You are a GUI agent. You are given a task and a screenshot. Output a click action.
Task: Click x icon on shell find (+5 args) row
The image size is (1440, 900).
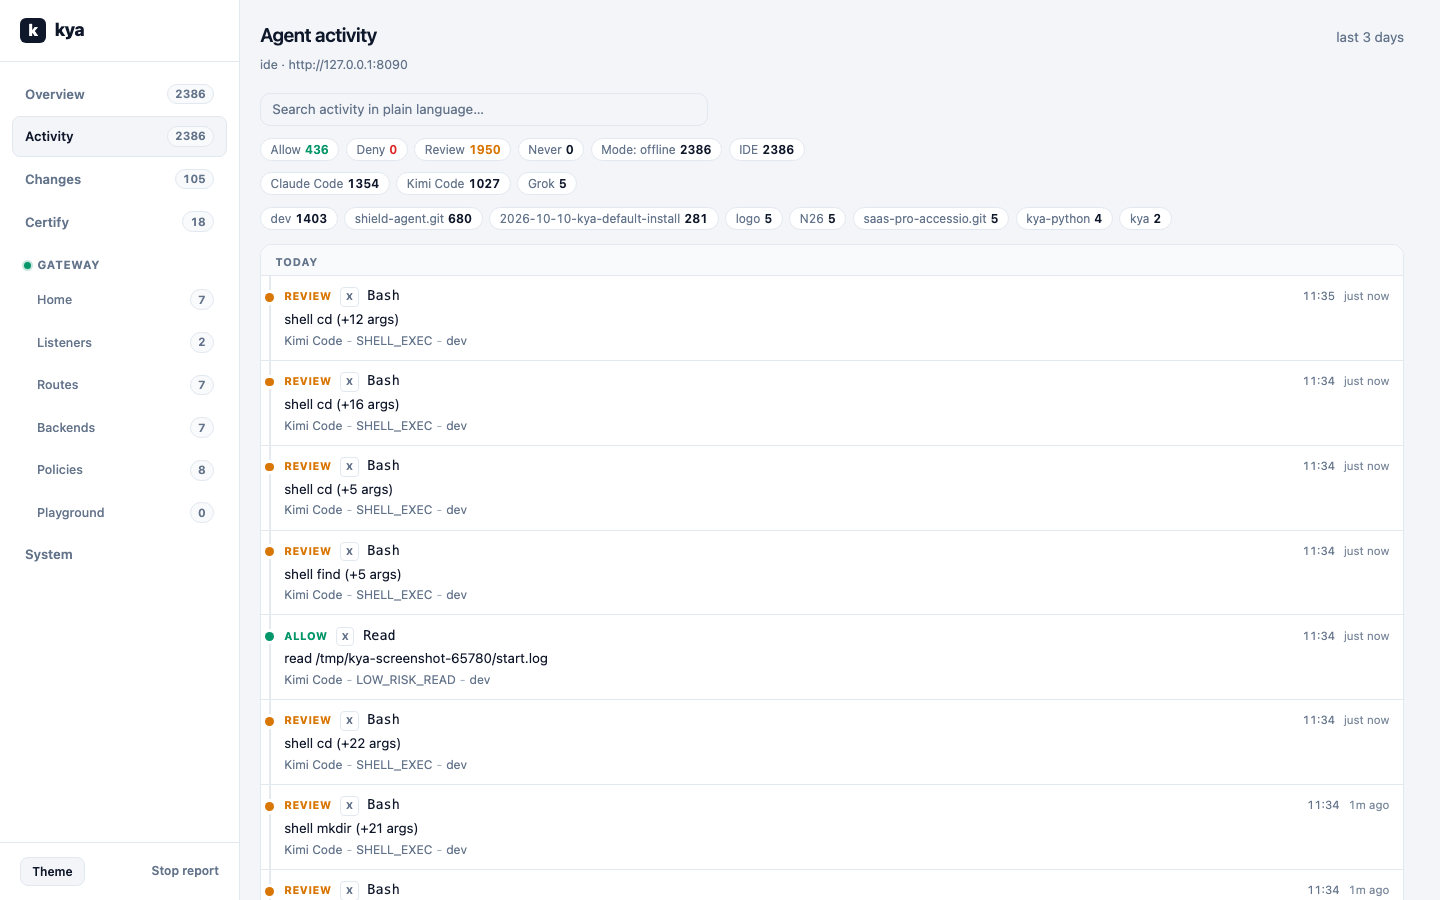pos(349,551)
